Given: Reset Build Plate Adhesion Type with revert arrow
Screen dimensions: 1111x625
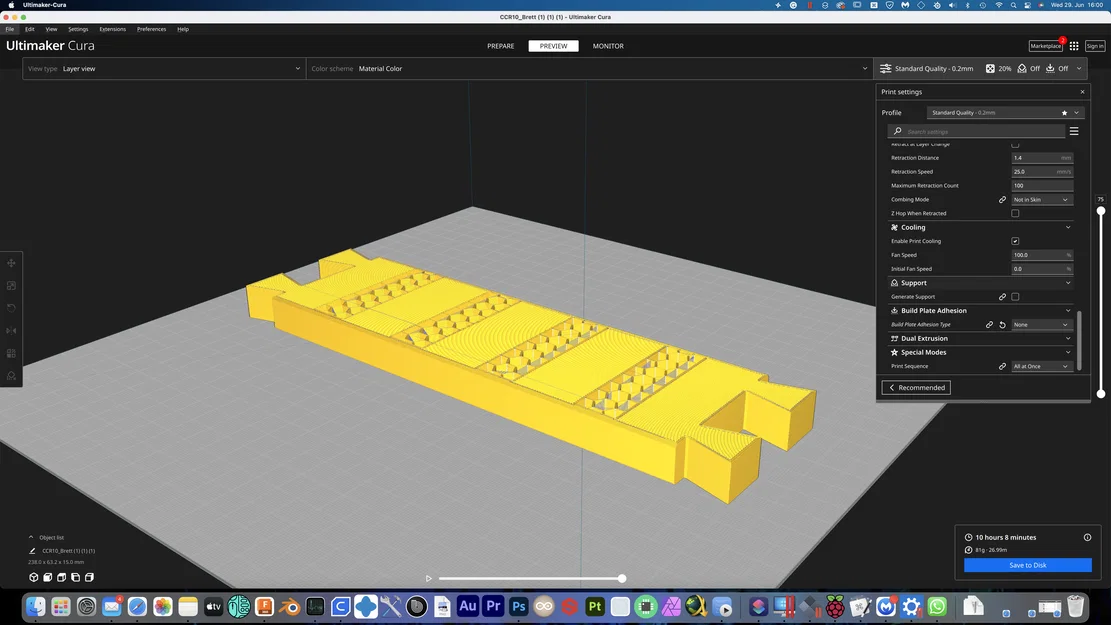Looking at the screenshot, I should [1003, 325].
